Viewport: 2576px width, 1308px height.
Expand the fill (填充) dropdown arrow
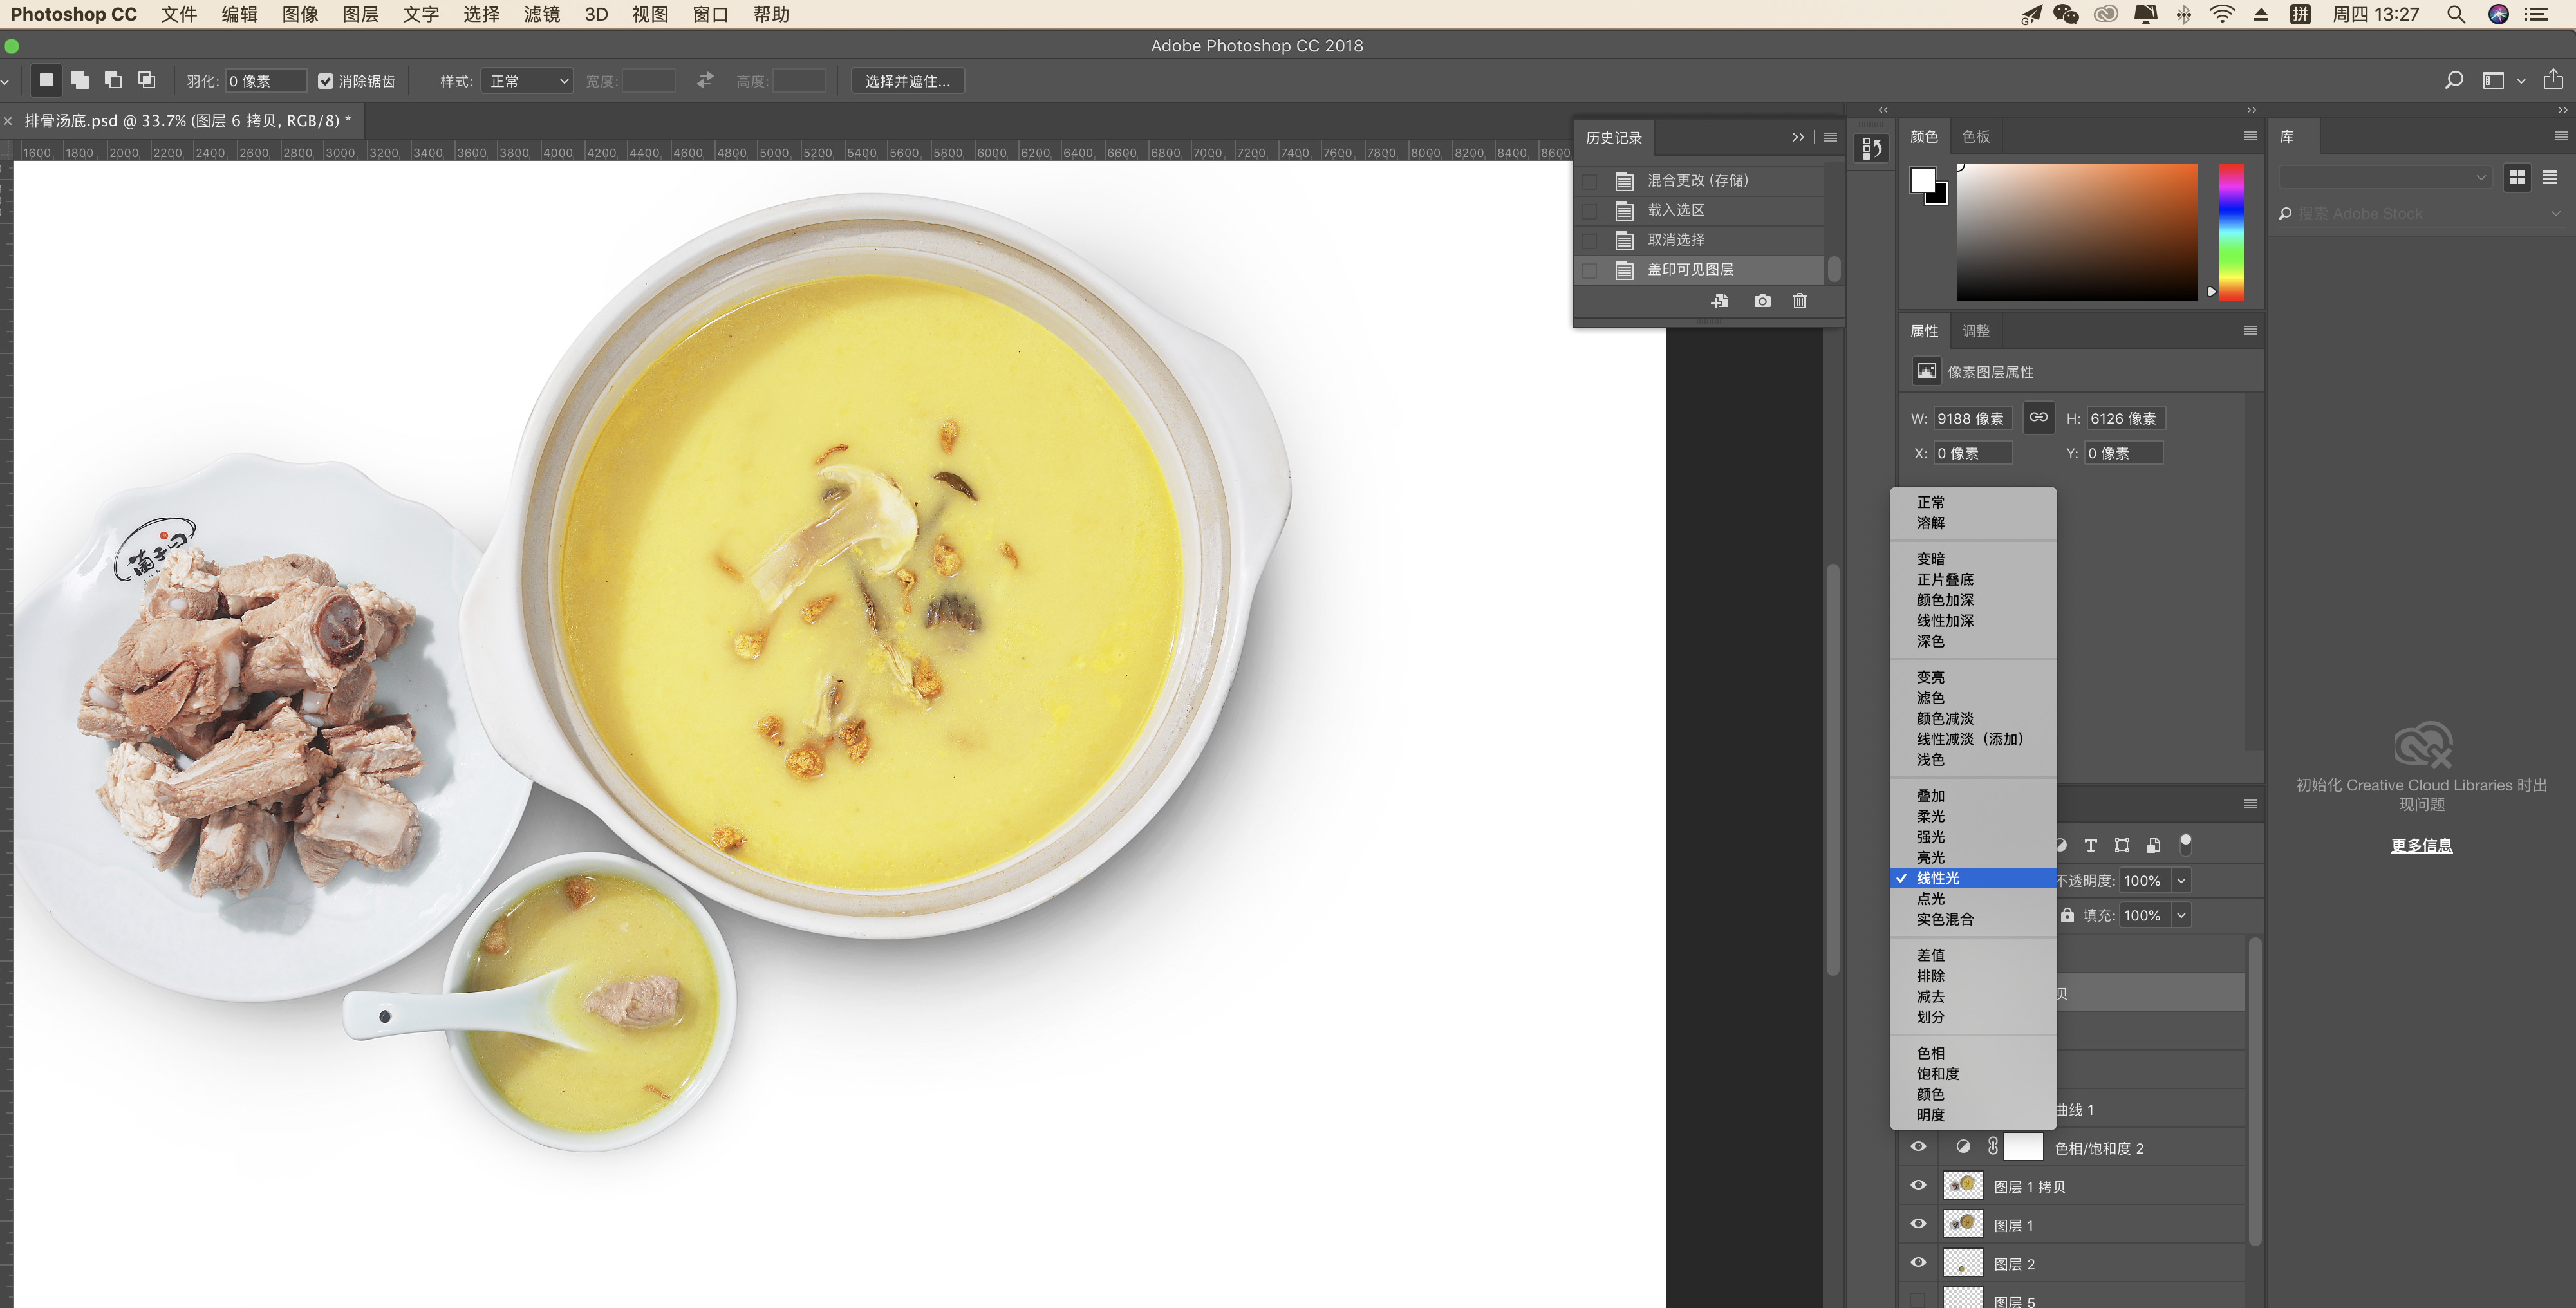[x=2182, y=915]
